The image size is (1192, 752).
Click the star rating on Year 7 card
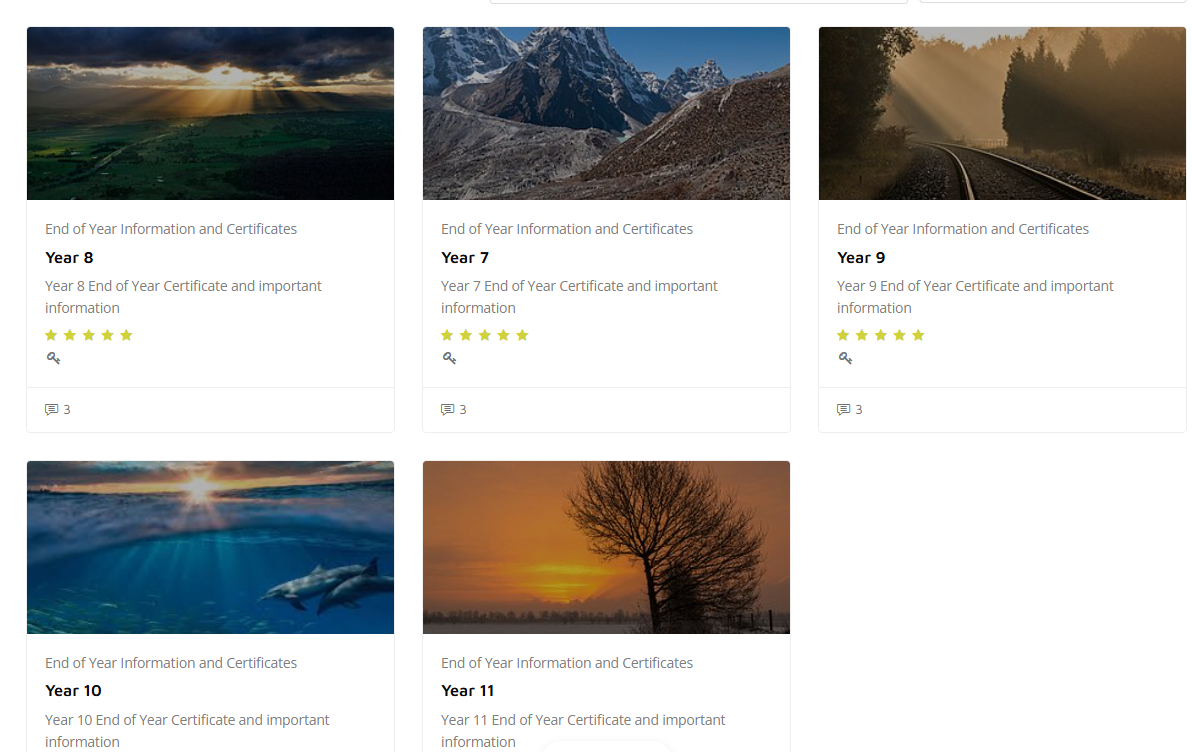coord(485,335)
